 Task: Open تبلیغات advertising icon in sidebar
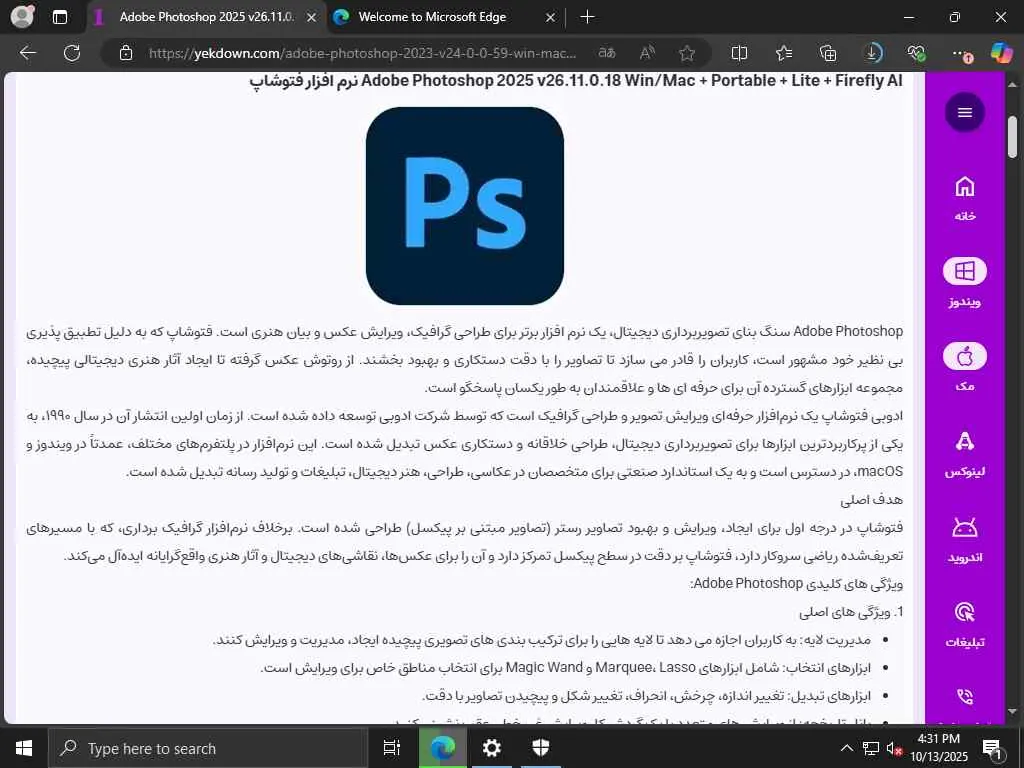(x=965, y=613)
